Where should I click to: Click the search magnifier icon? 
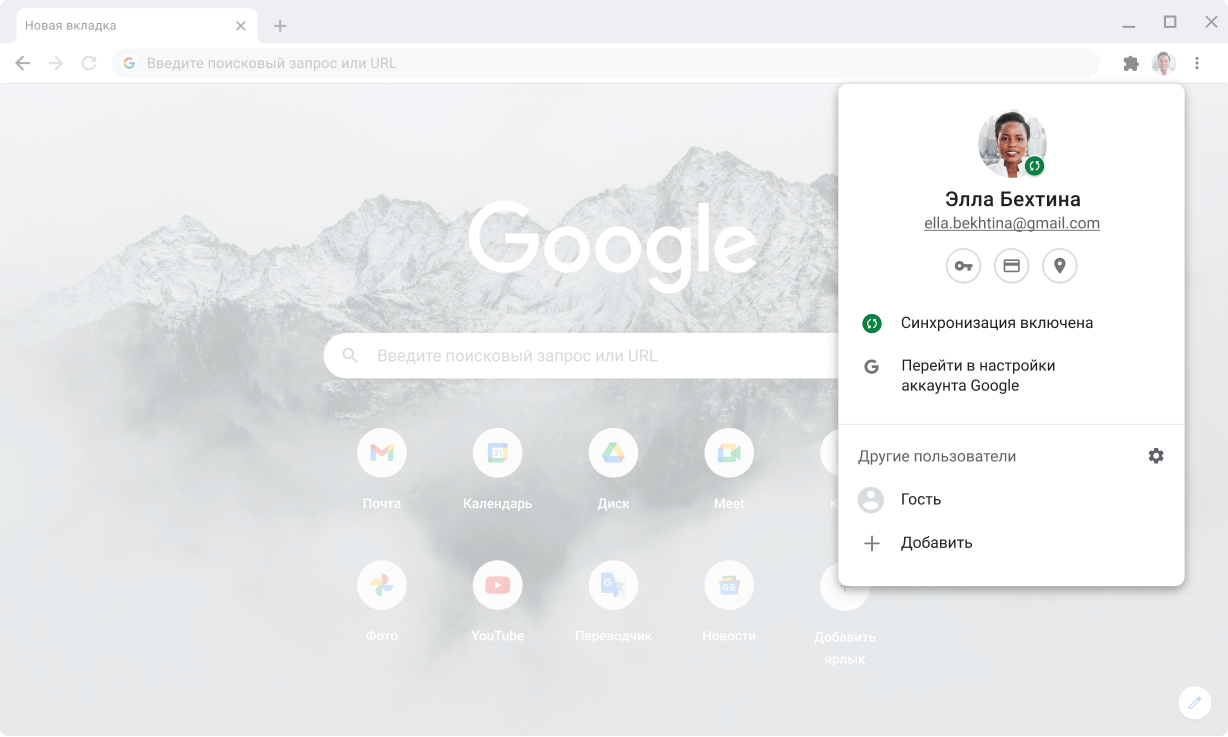350,356
